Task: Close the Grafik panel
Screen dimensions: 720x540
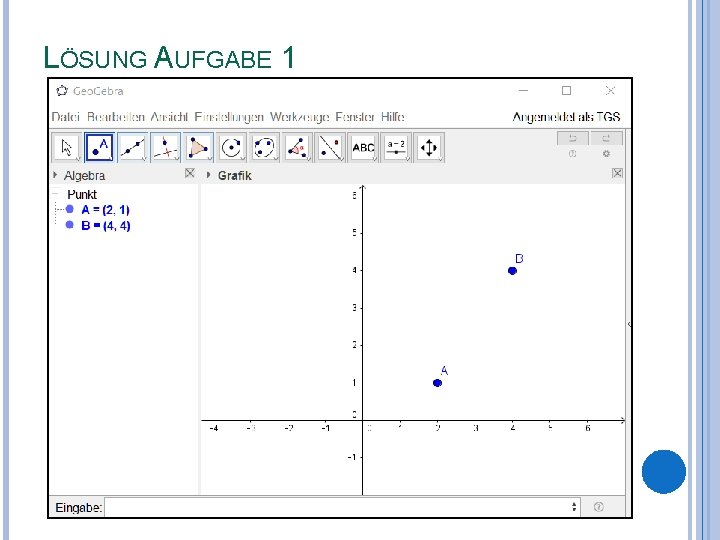Action: pyautogui.click(x=617, y=173)
